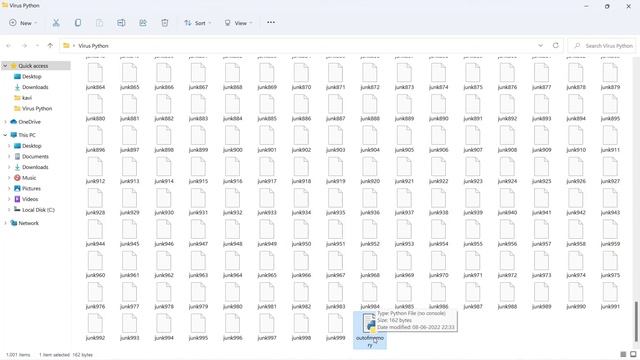Select file junk879

point(610,77)
